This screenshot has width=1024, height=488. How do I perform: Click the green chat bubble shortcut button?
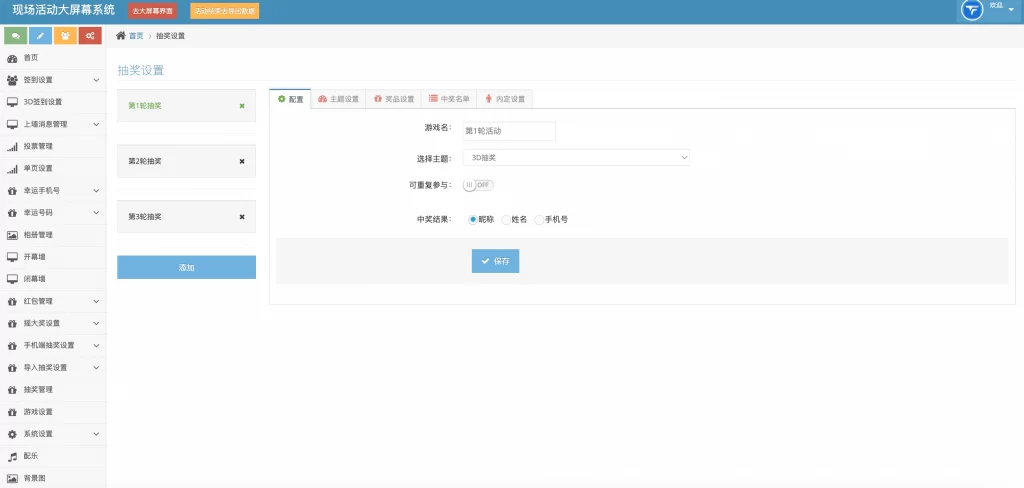coord(15,36)
